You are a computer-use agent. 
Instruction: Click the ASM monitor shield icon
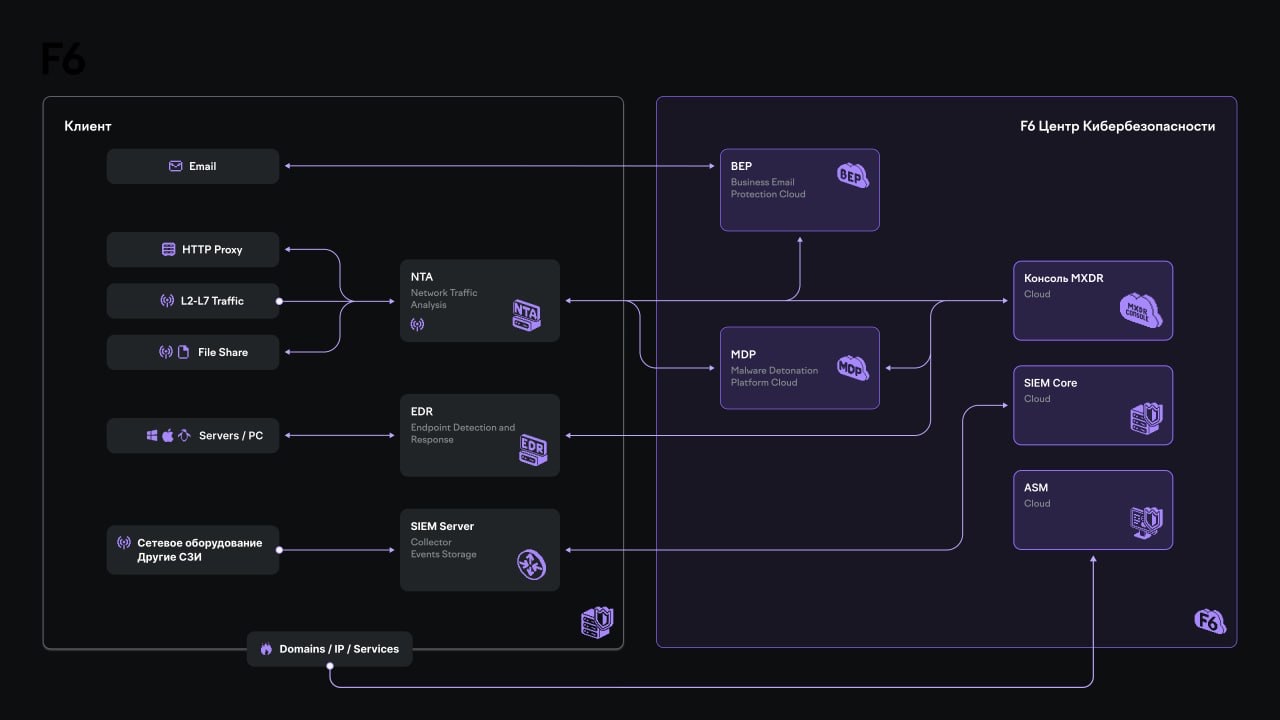[x=1145, y=522]
